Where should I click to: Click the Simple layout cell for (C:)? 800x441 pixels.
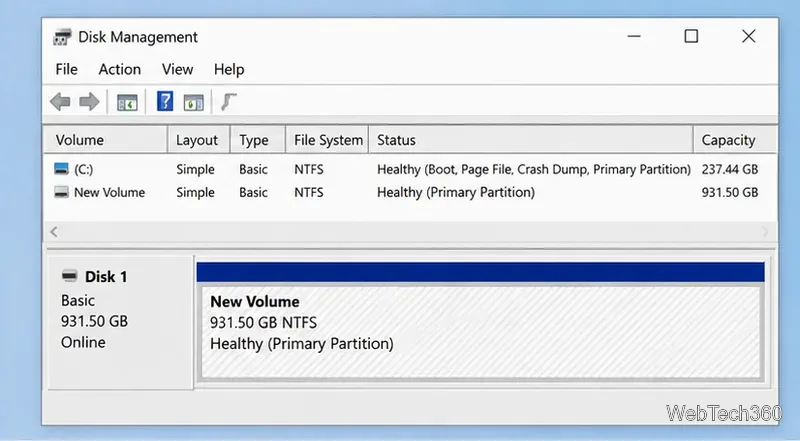pyautogui.click(x=195, y=169)
